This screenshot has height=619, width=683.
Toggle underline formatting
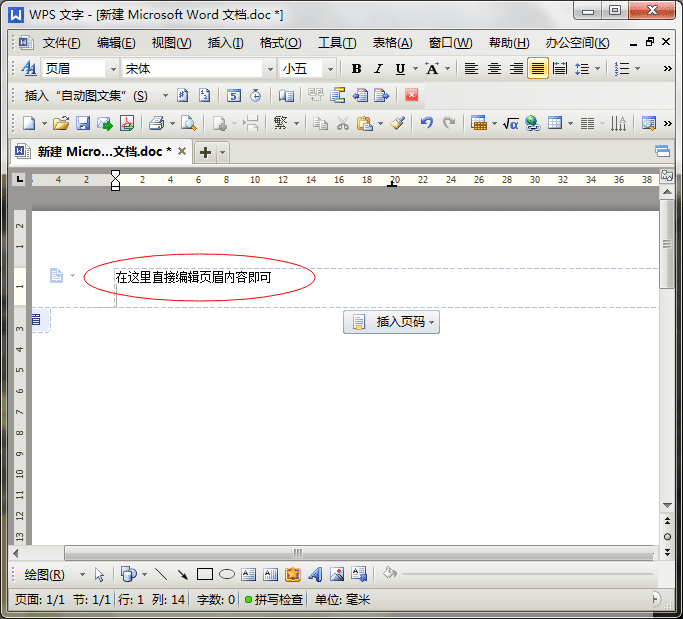(x=400, y=68)
